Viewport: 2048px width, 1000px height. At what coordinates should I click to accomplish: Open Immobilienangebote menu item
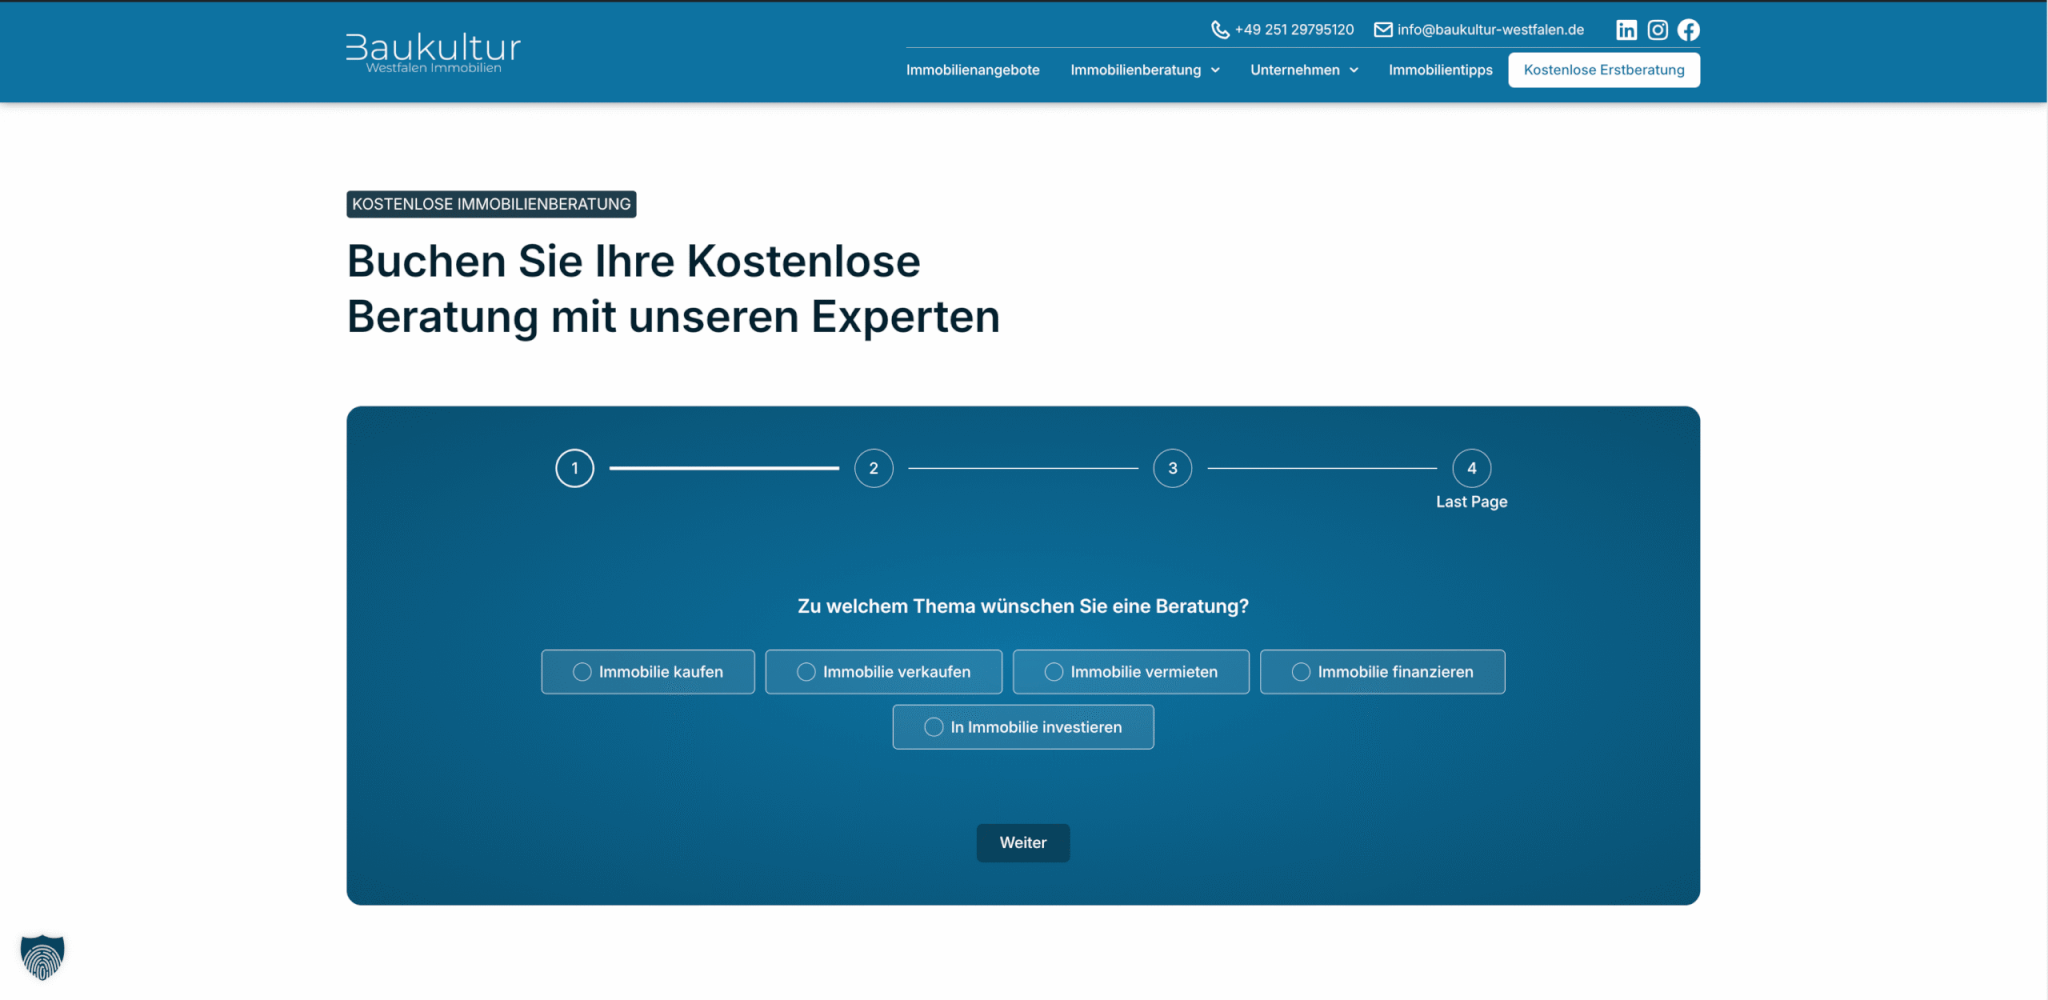(x=972, y=70)
